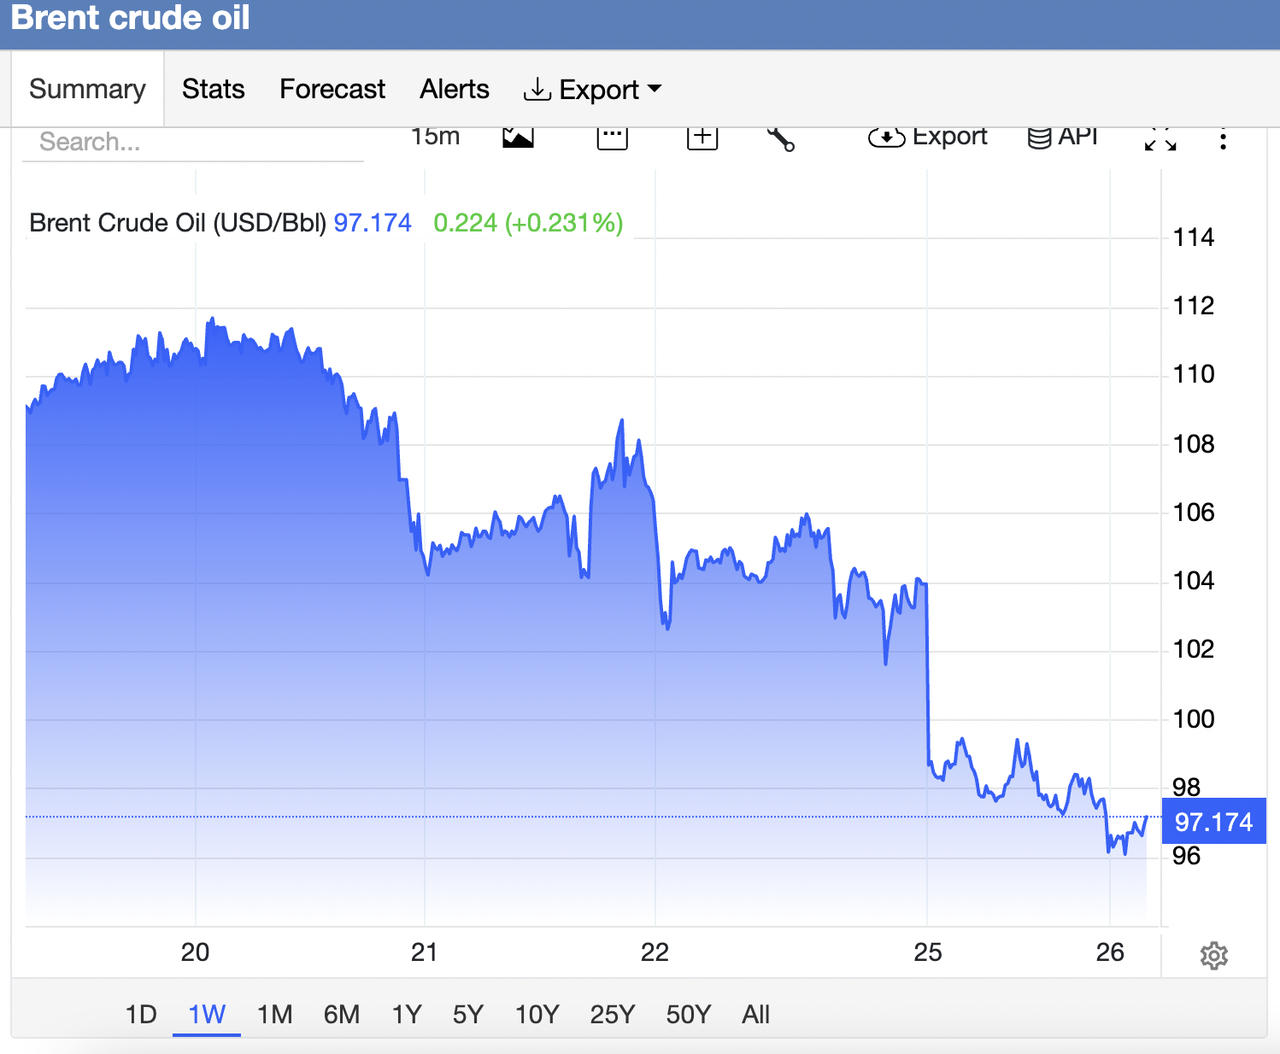Click the 100 price axis label
The image size is (1280, 1054).
(x=1194, y=718)
